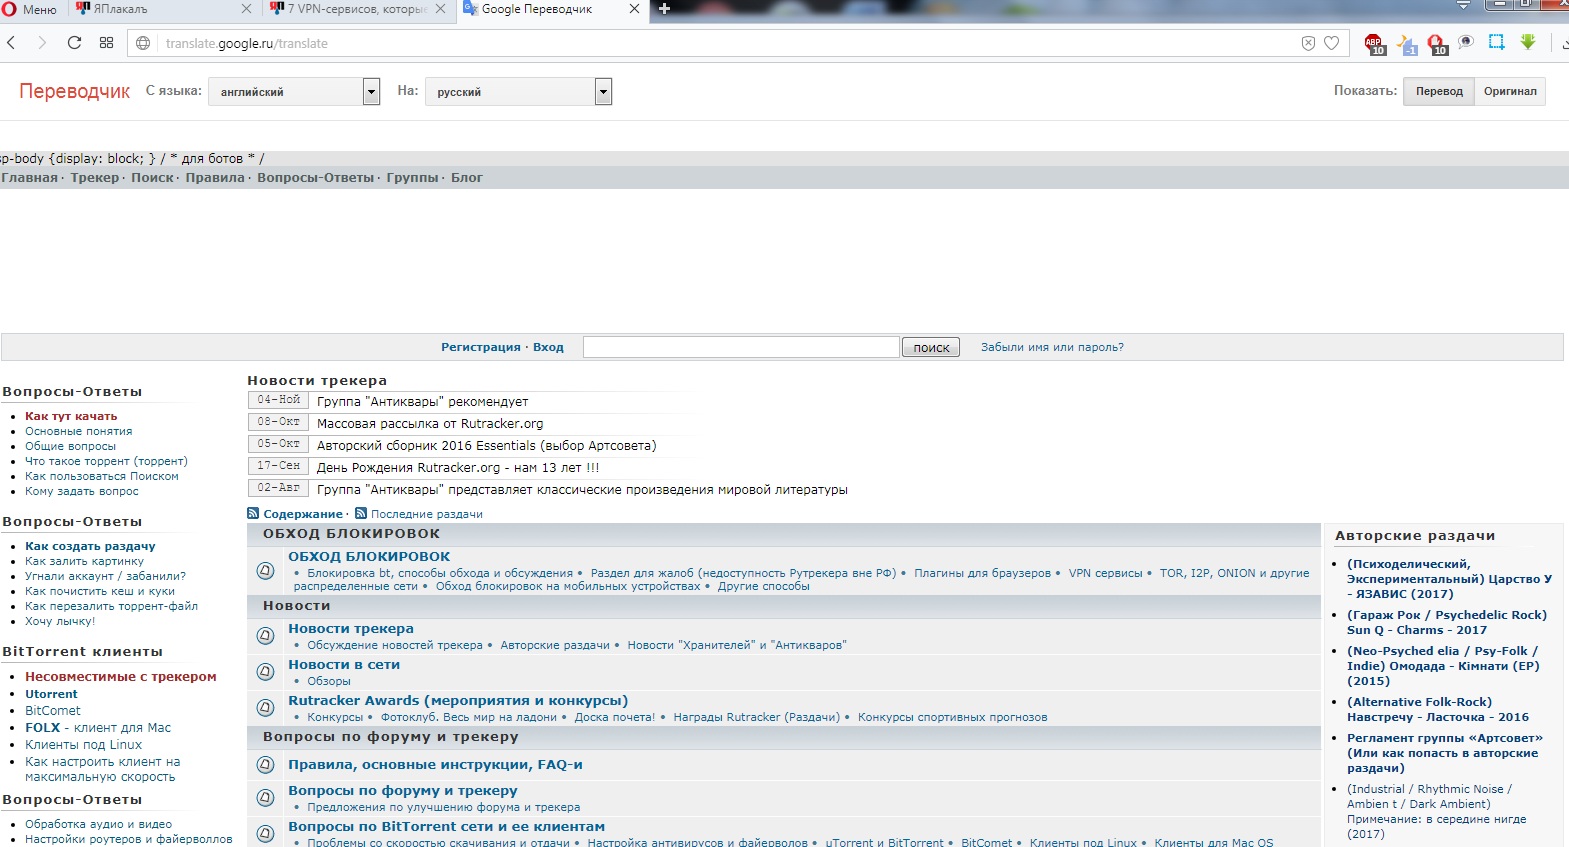This screenshot has height=847, width=1569.
Task: Click the Переводчик logo
Action: 74,91
